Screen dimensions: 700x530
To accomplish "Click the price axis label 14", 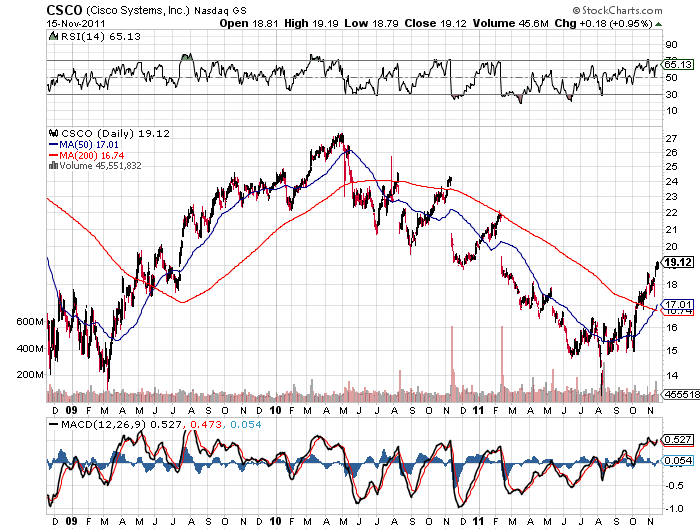I will (x=671, y=375).
